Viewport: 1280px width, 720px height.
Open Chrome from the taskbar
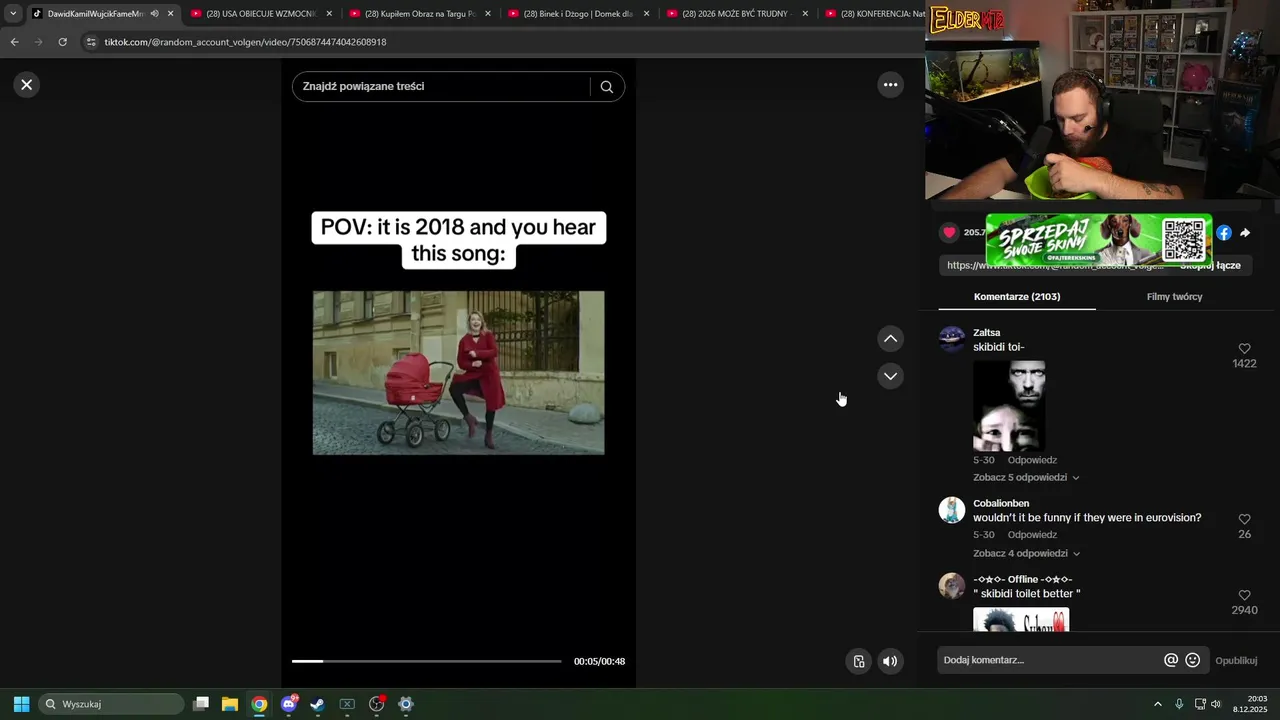(259, 704)
